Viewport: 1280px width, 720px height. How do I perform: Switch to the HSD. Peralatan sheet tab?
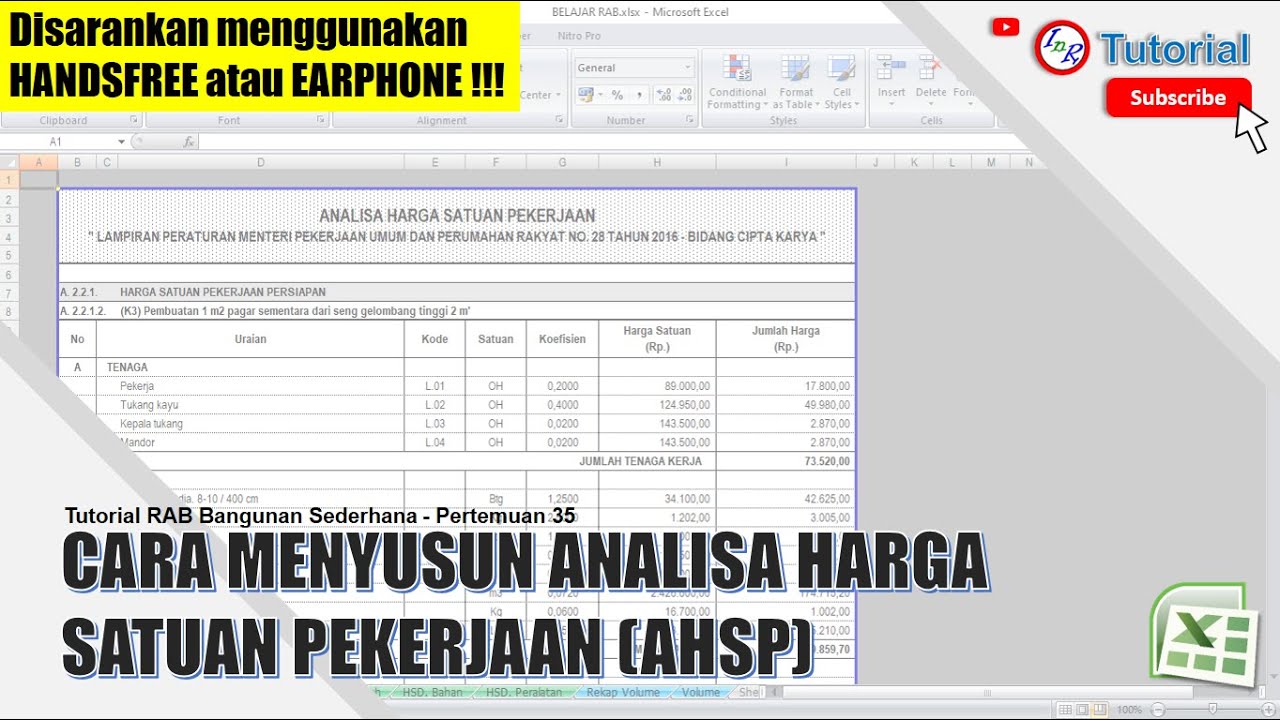point(523,692)
